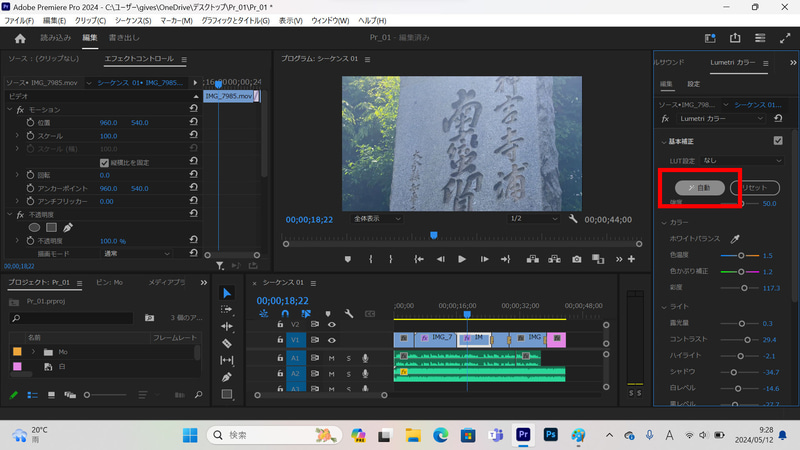
Task: Go to In point in program monitor
Action: [419, 259]
